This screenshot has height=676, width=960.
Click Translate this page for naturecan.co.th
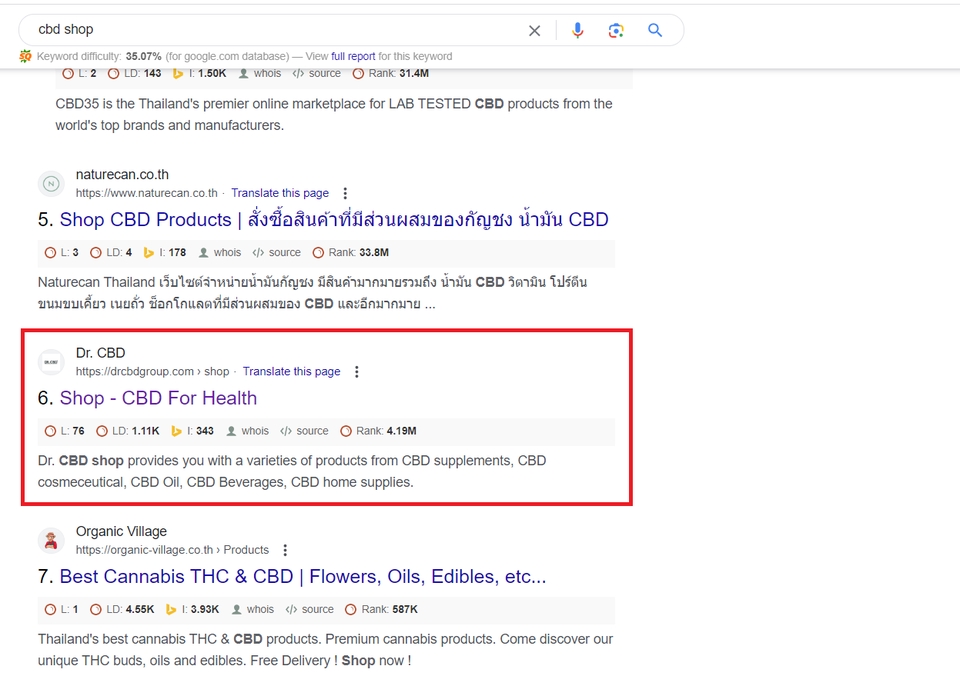[x=280, y=193]
